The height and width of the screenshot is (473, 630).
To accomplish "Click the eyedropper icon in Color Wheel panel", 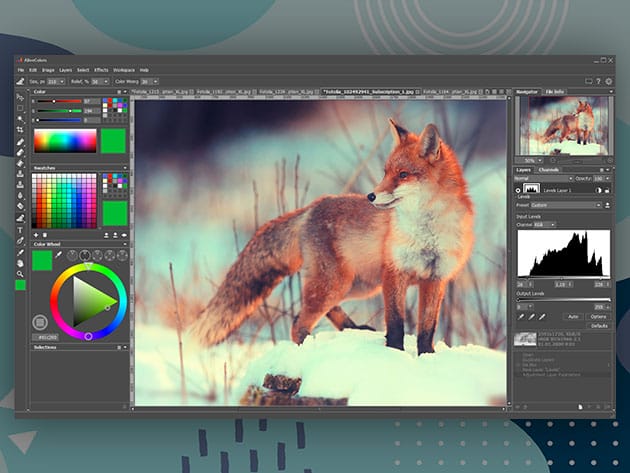I will pos(58,256).
